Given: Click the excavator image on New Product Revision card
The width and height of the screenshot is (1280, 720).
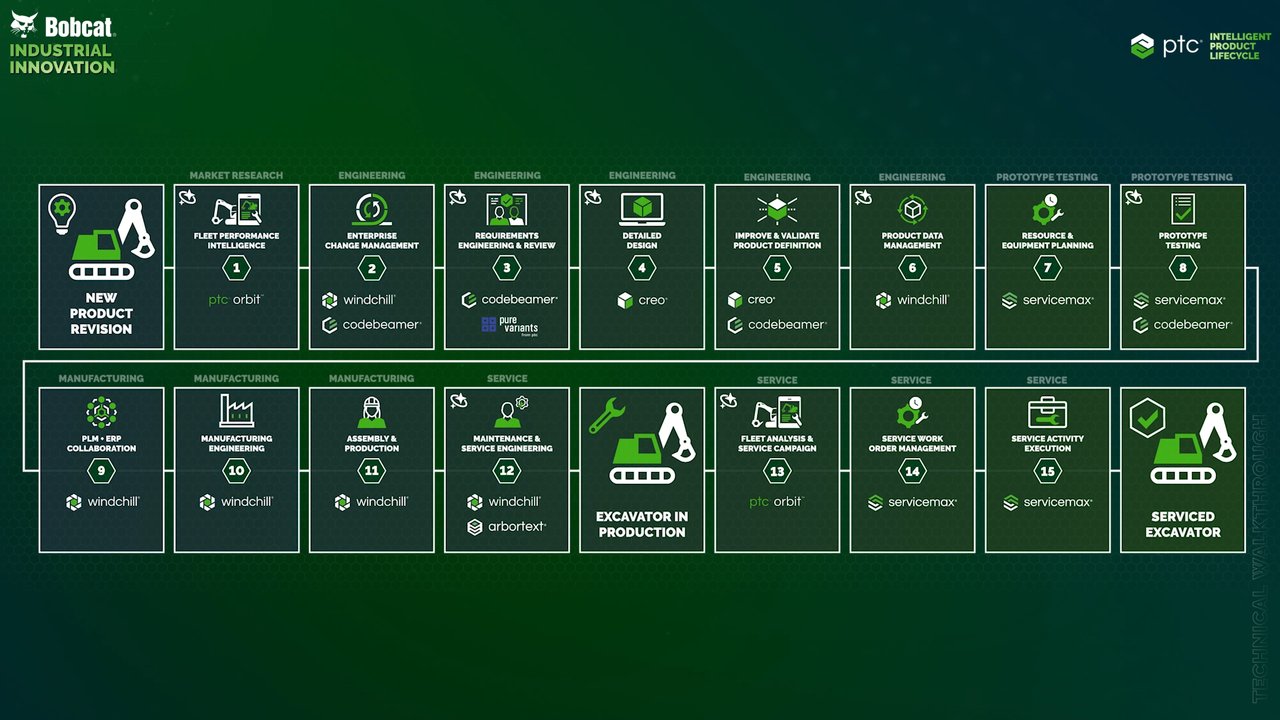Looking at the screenshot, I should [x=111, y=239].
